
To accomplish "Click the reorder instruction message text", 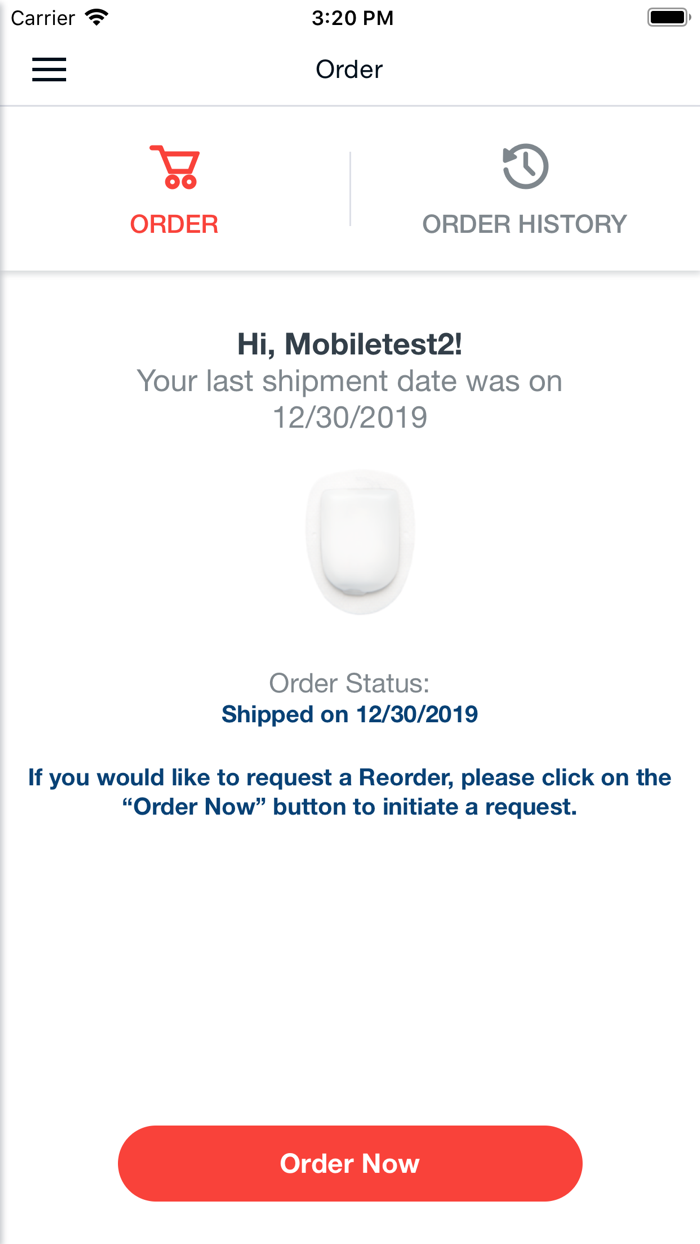I will pyautogui.click(x=349, y=791).
